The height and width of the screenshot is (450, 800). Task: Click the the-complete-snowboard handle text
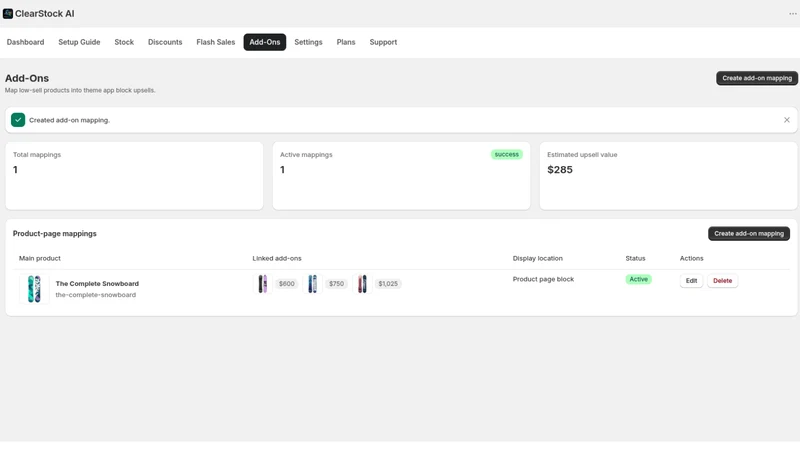(95, 295)
